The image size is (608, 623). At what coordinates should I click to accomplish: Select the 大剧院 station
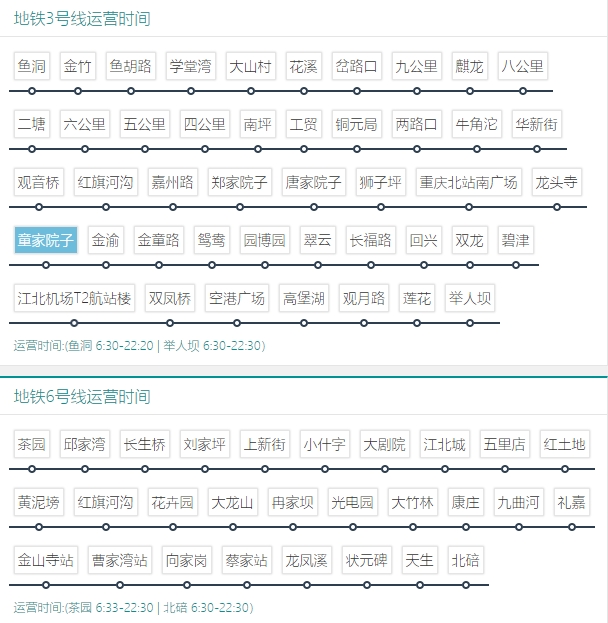click(x=385, y=444)
